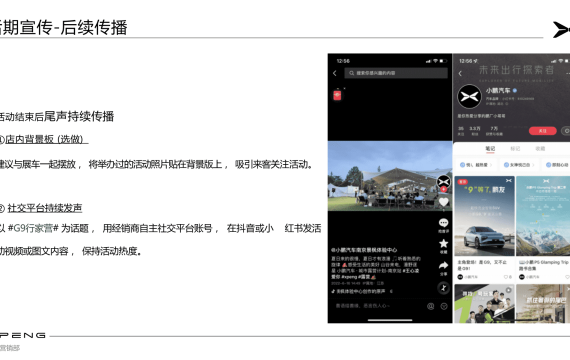Tap the Xiaohongshu profile back arrow
This screenshot has width=570, height=360.
[460, 73]
